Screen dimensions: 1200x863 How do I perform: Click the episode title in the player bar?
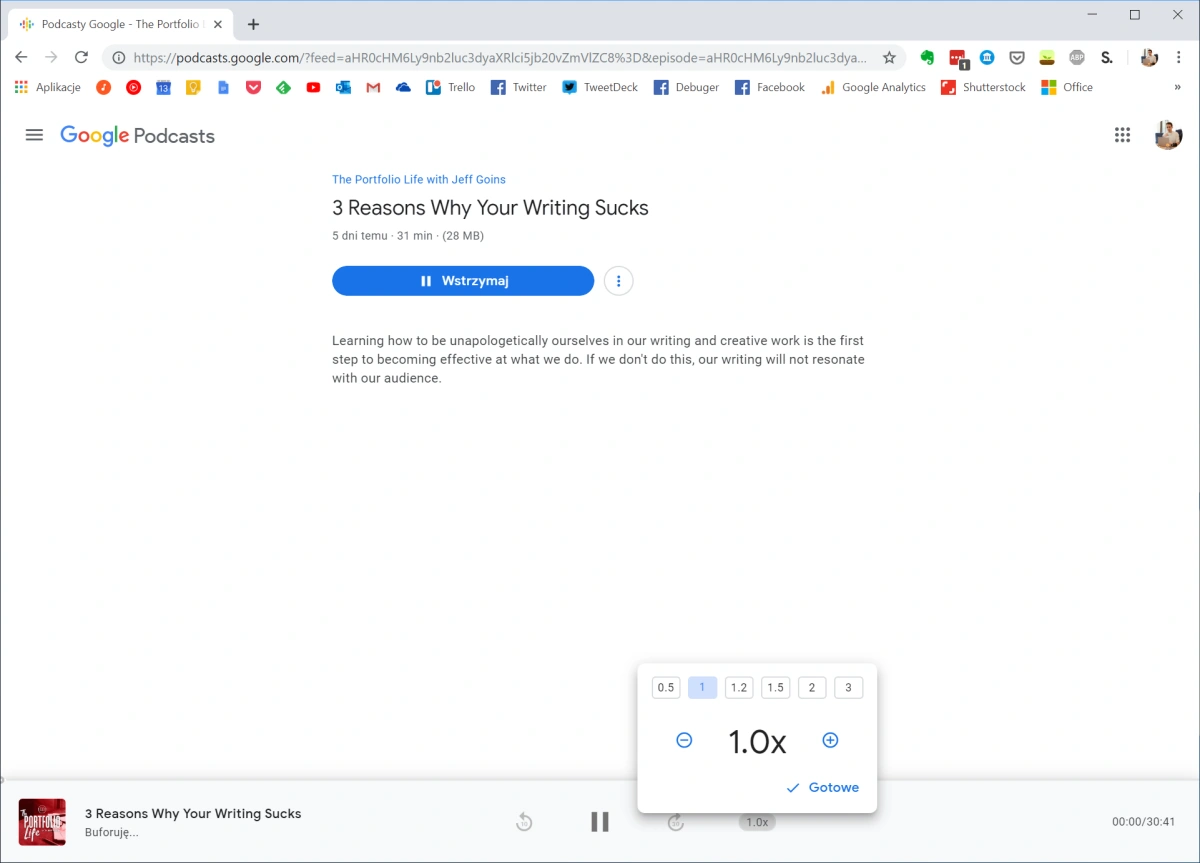193,813
